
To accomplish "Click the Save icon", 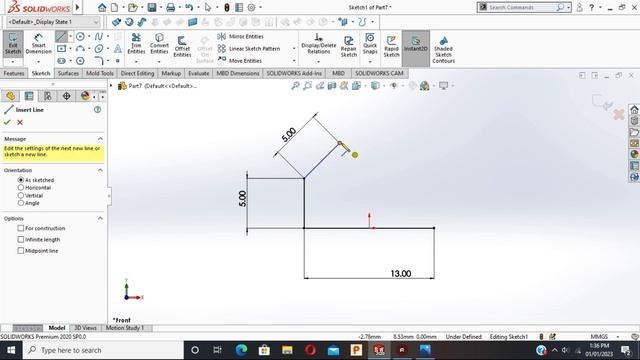I will coord(152,7).
